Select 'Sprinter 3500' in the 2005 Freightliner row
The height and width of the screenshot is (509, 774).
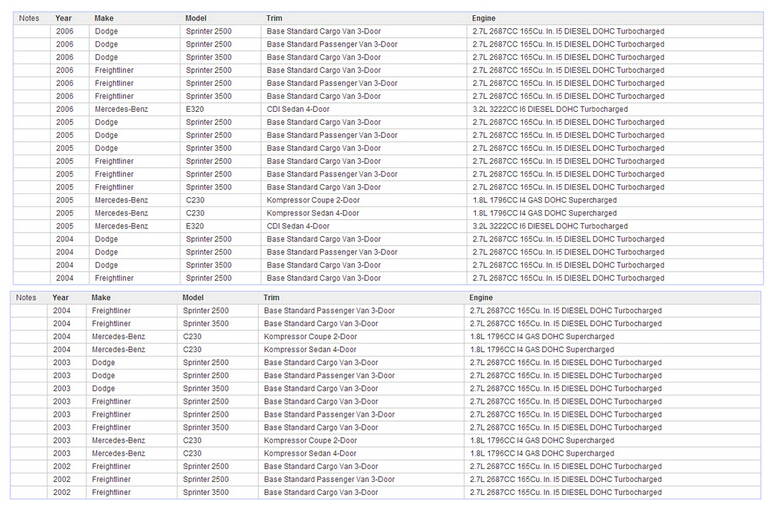tap(208, 187)
